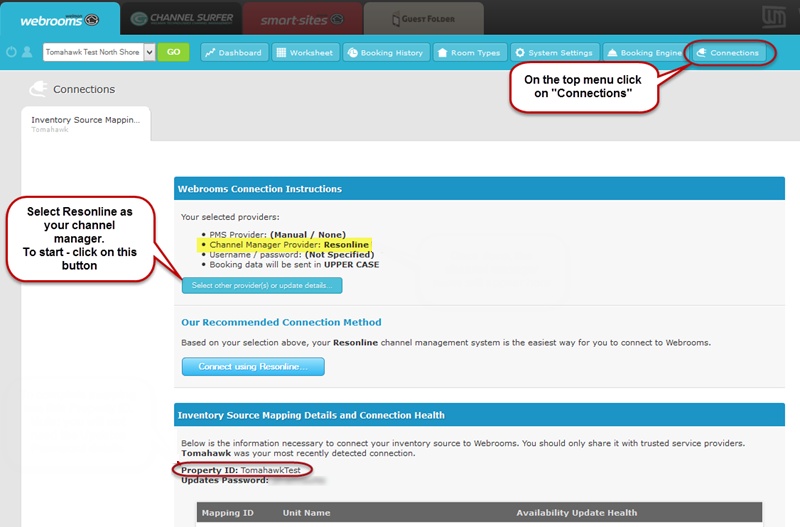Switch to the smart-sites tab

[303, 19]
